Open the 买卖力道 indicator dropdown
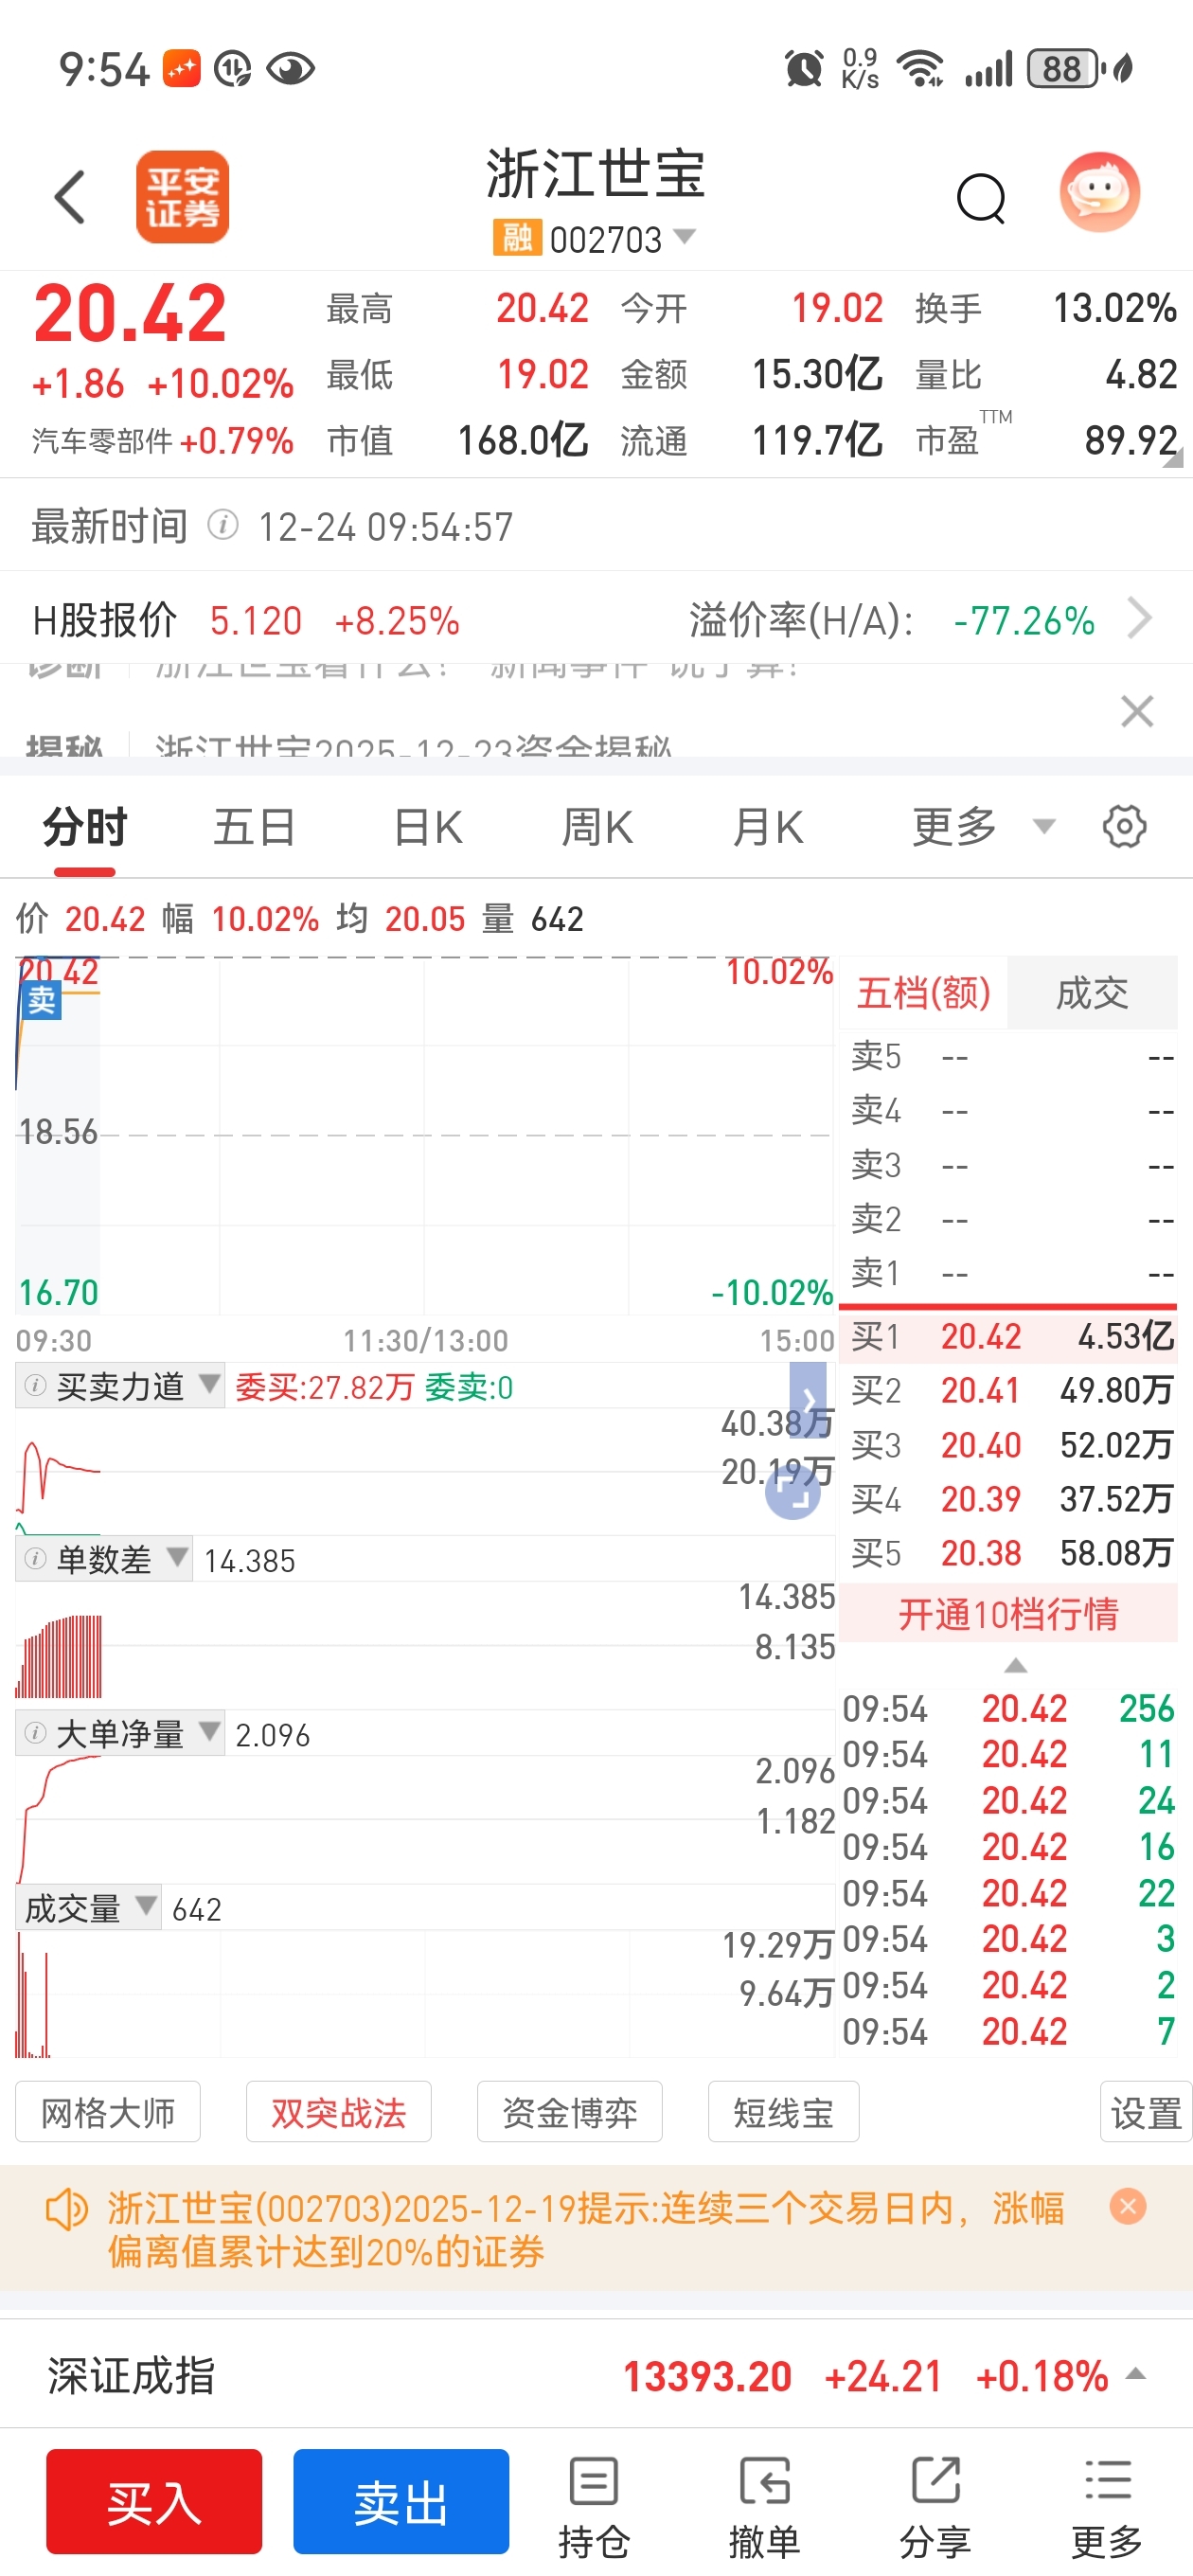Viewport: 1193px width, 2576px height. coord(120,1386)
